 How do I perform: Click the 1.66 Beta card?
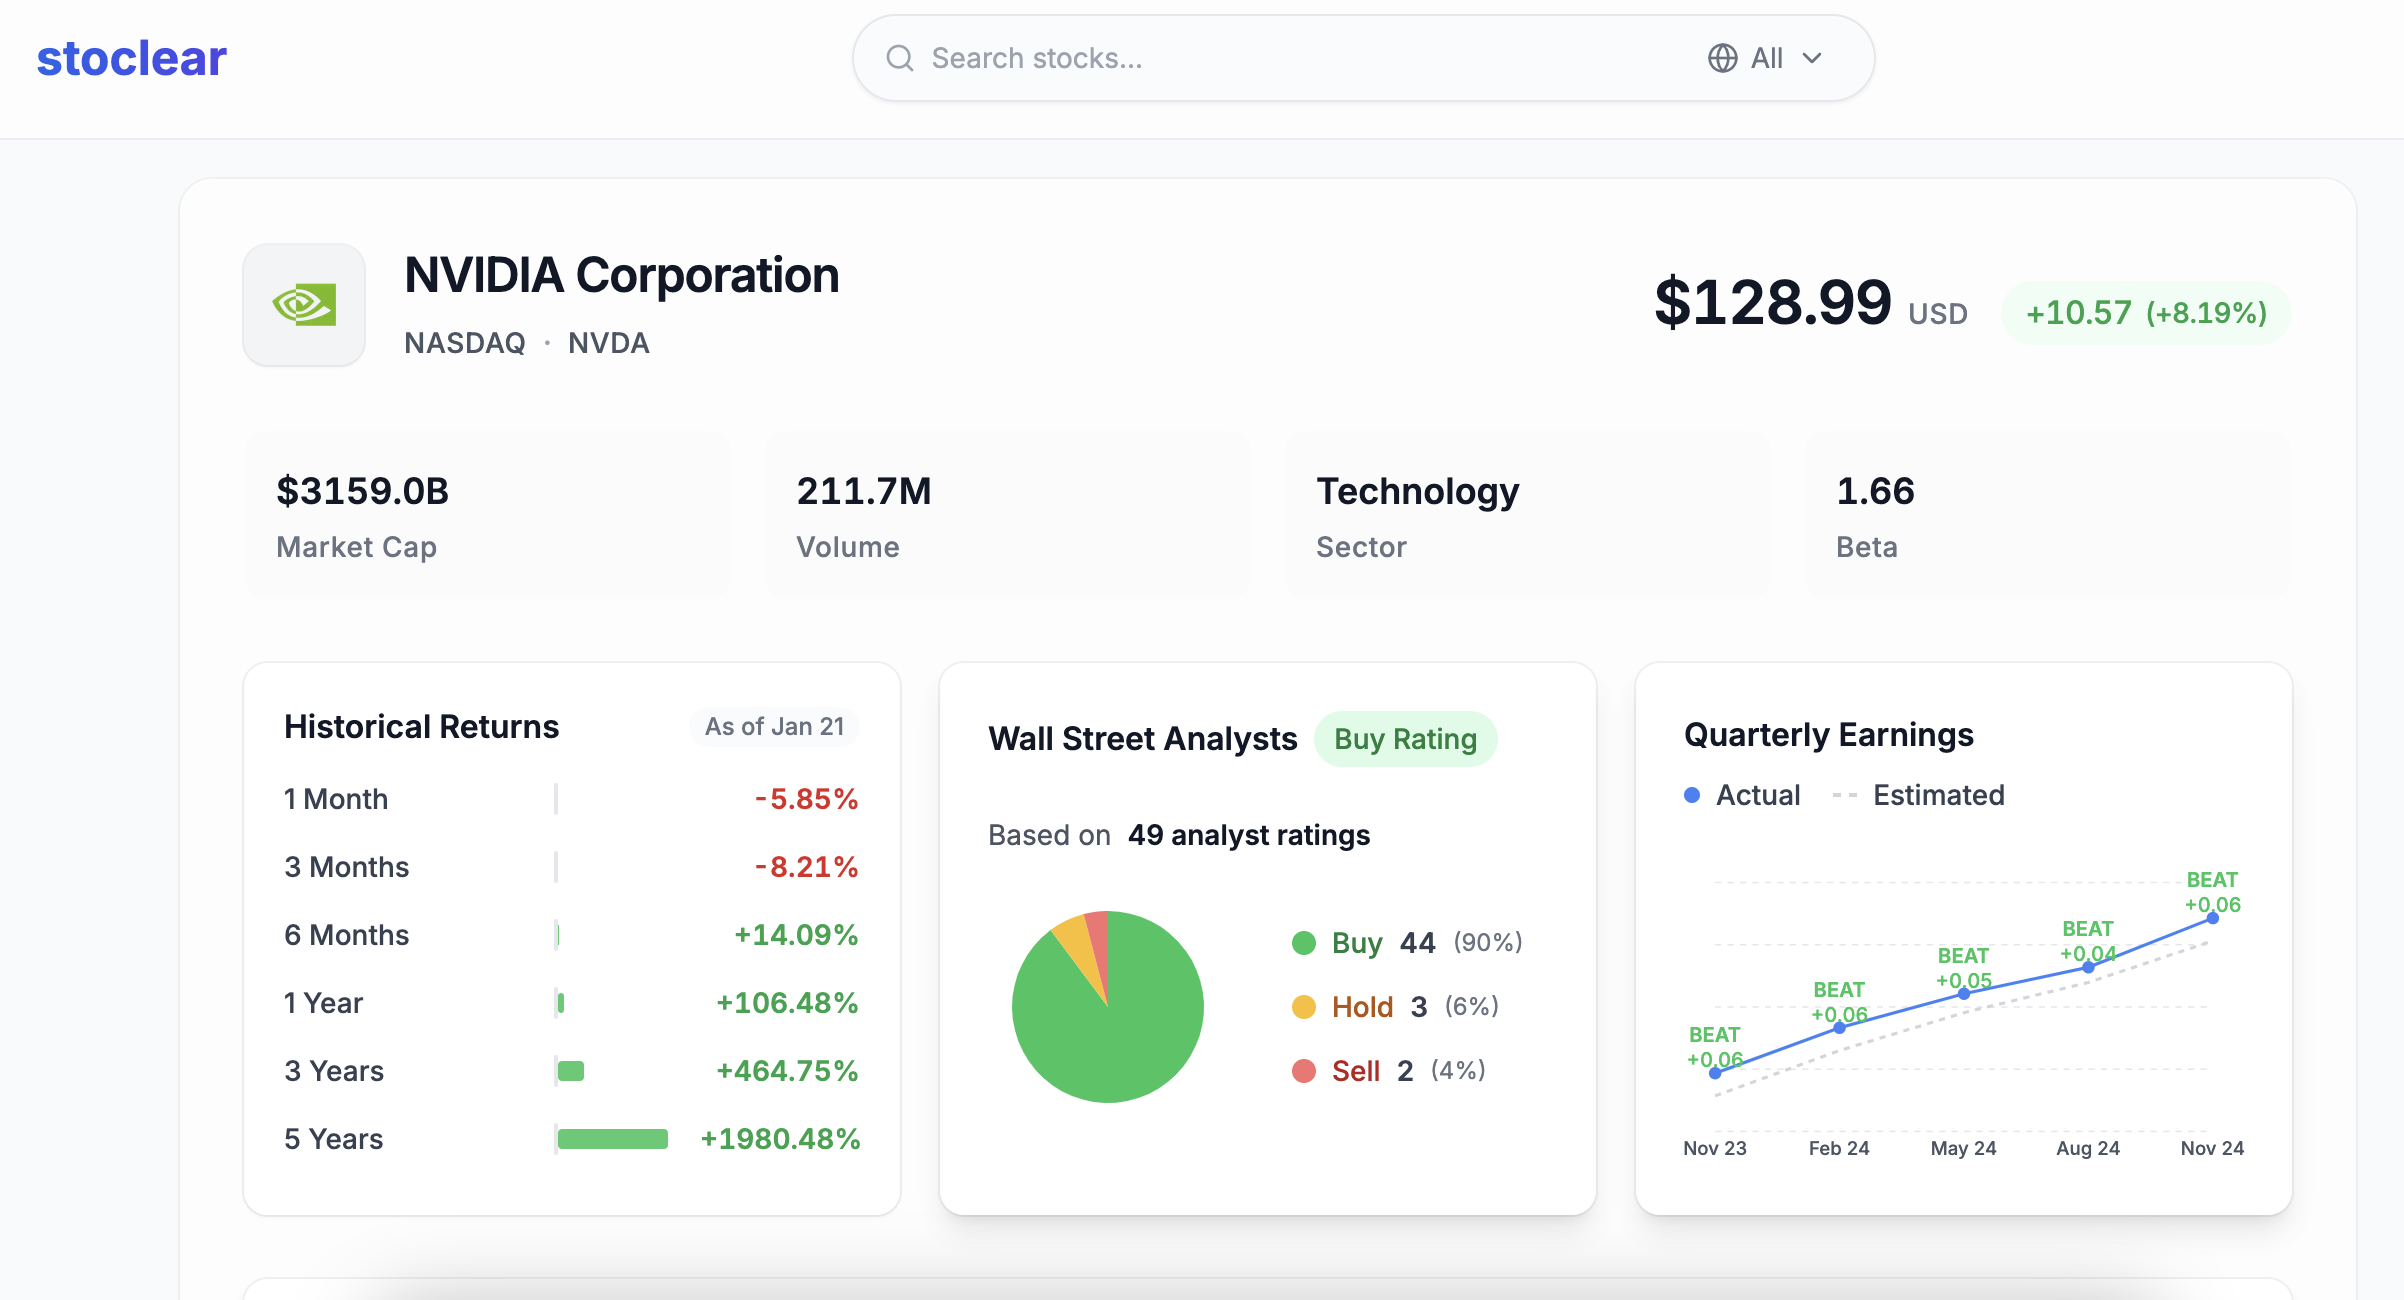2048,516
